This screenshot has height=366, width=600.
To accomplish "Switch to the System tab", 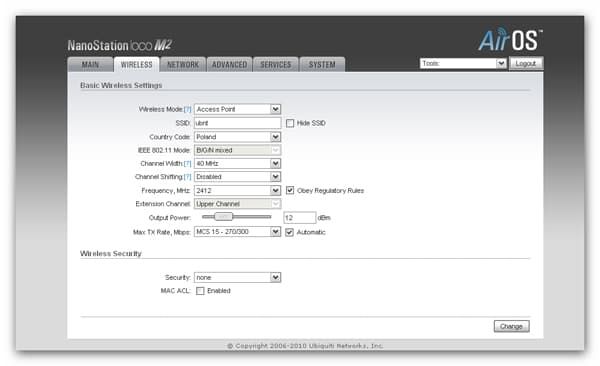I will tap(322, 65).
